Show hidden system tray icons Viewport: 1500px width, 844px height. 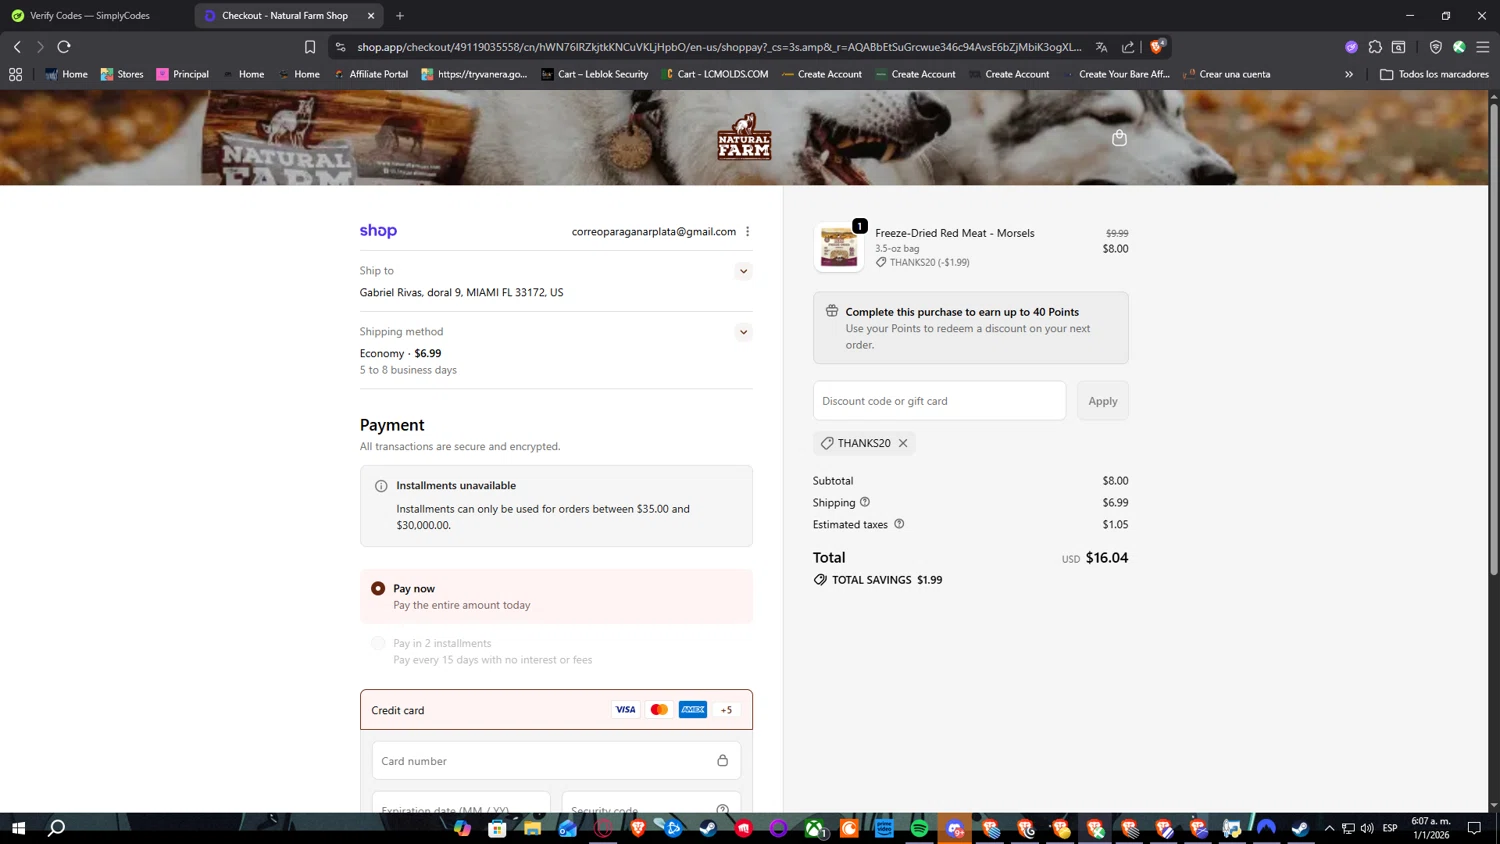point(1329,828)
